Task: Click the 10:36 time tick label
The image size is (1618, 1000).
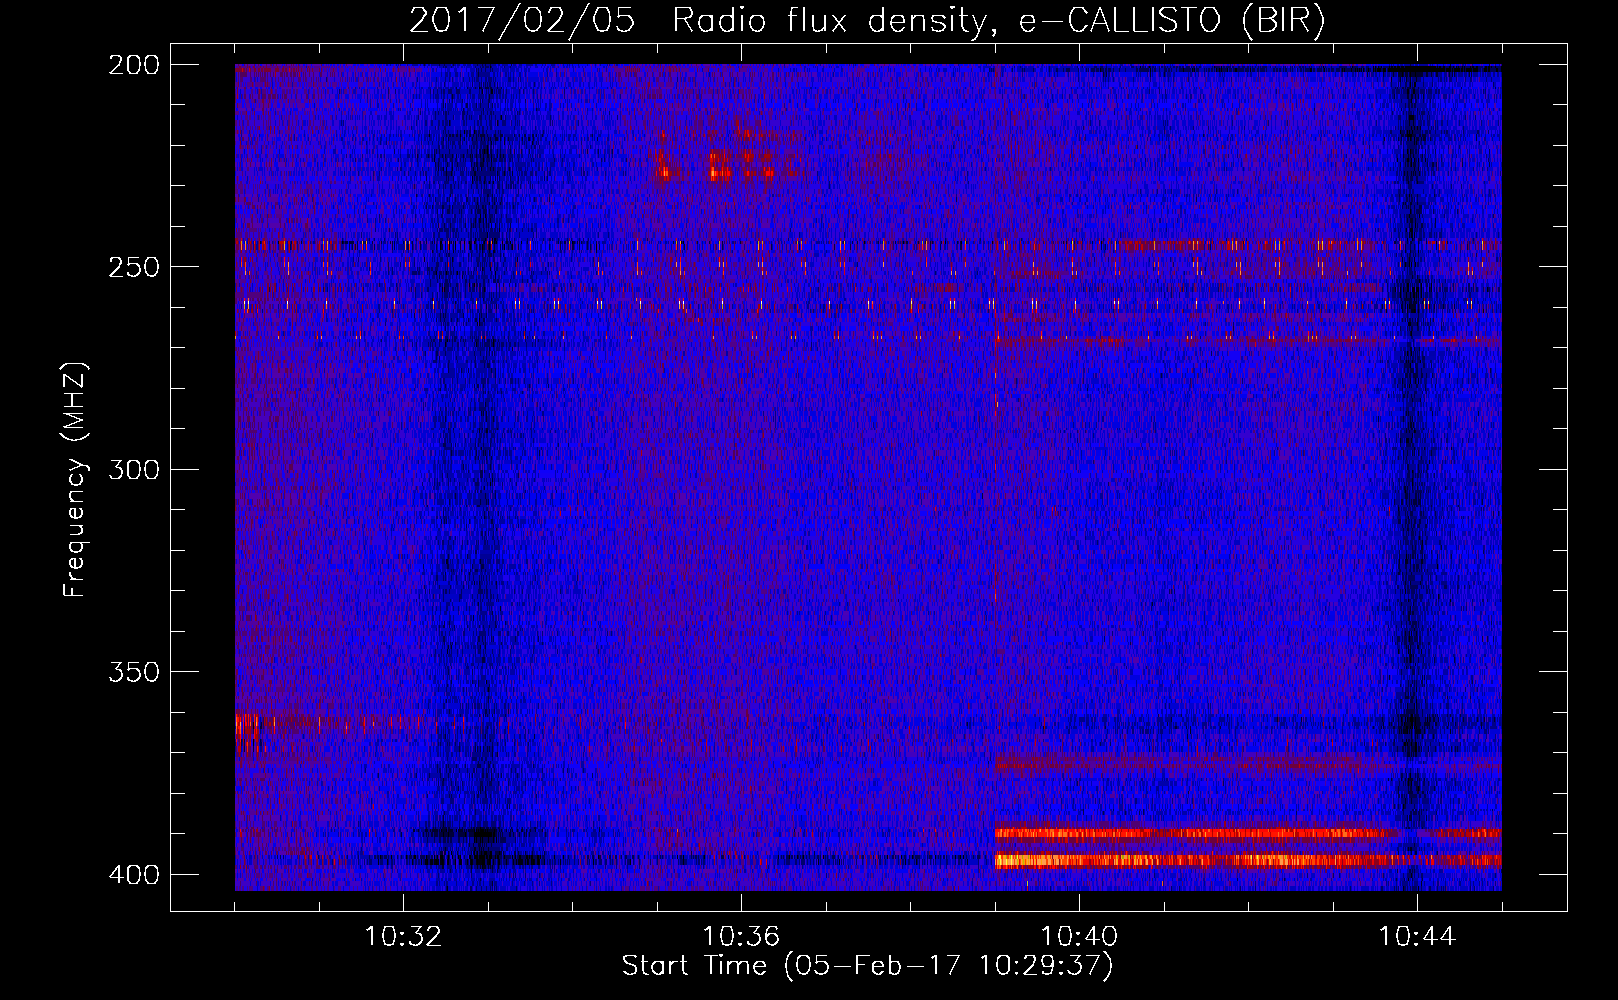Action: 741,937
